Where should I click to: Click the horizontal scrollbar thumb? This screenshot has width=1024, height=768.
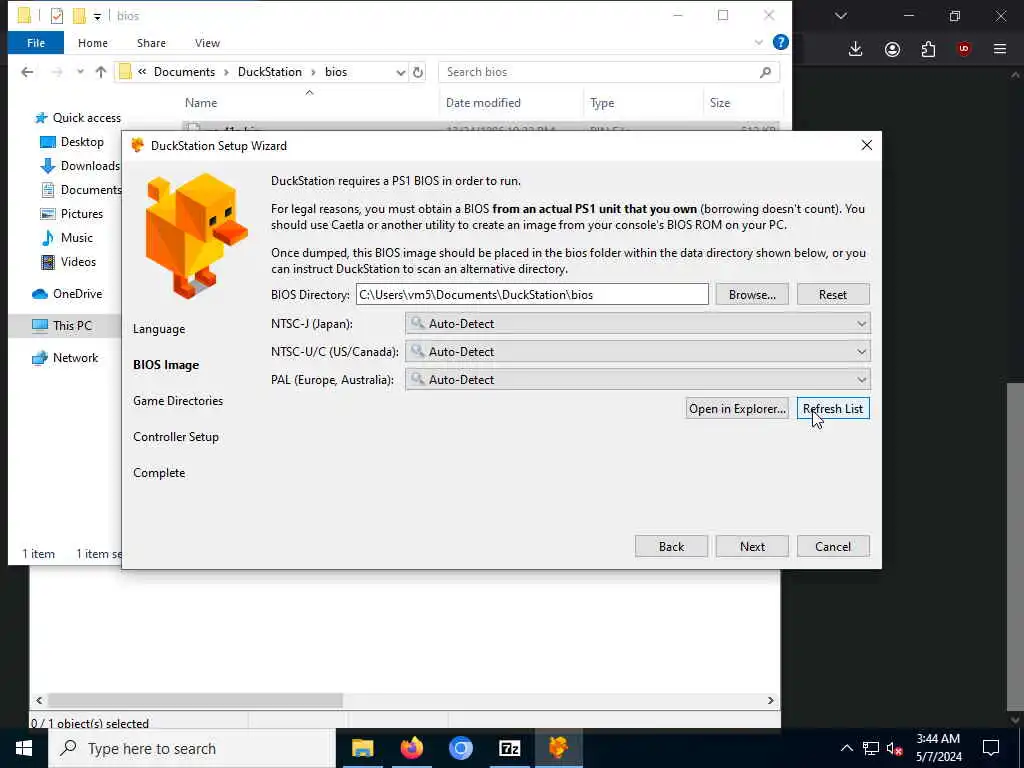[x=195, y=700]
